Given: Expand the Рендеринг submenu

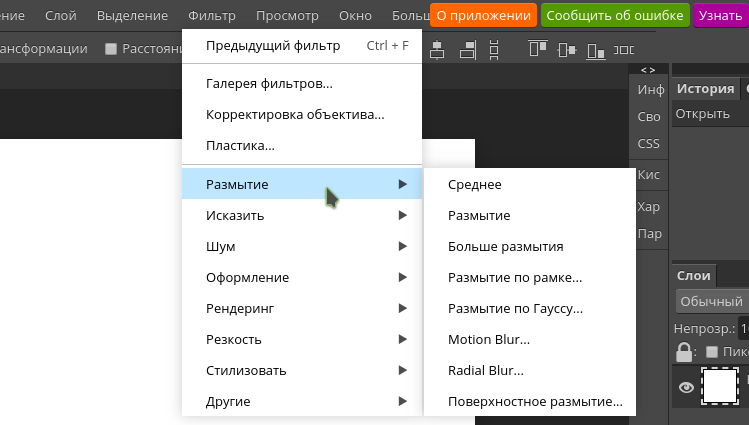Looking at the screenshot, I should point(302,308).
